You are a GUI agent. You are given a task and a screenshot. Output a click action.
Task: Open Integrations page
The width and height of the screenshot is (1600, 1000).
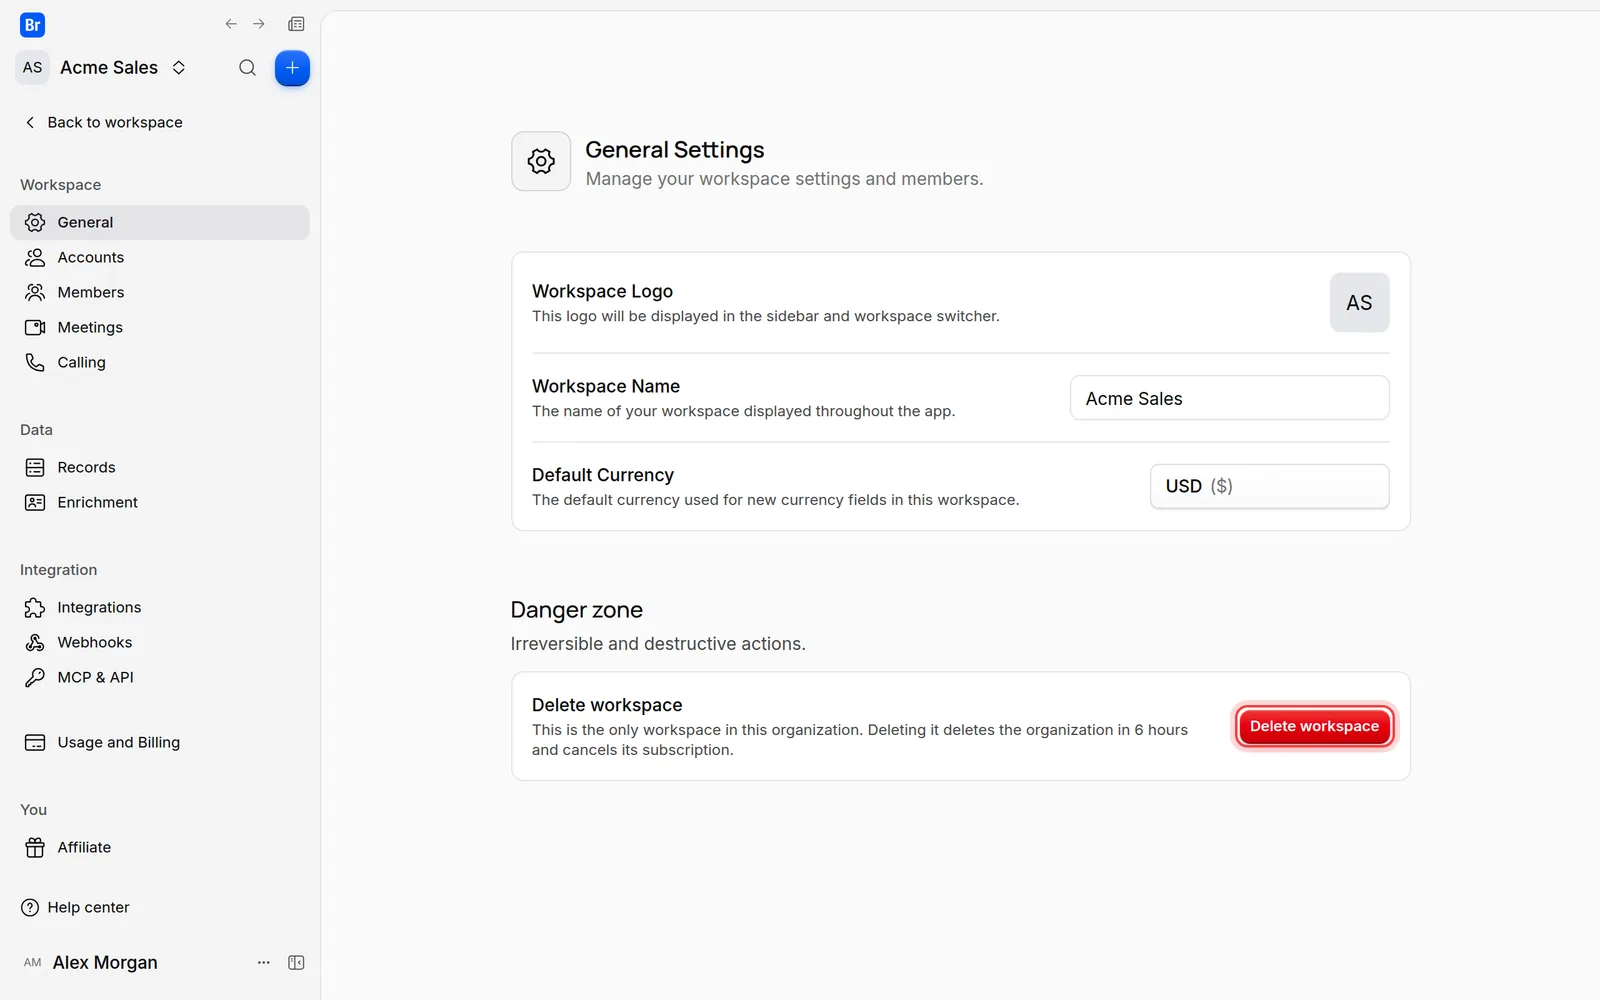click(160, 607)
